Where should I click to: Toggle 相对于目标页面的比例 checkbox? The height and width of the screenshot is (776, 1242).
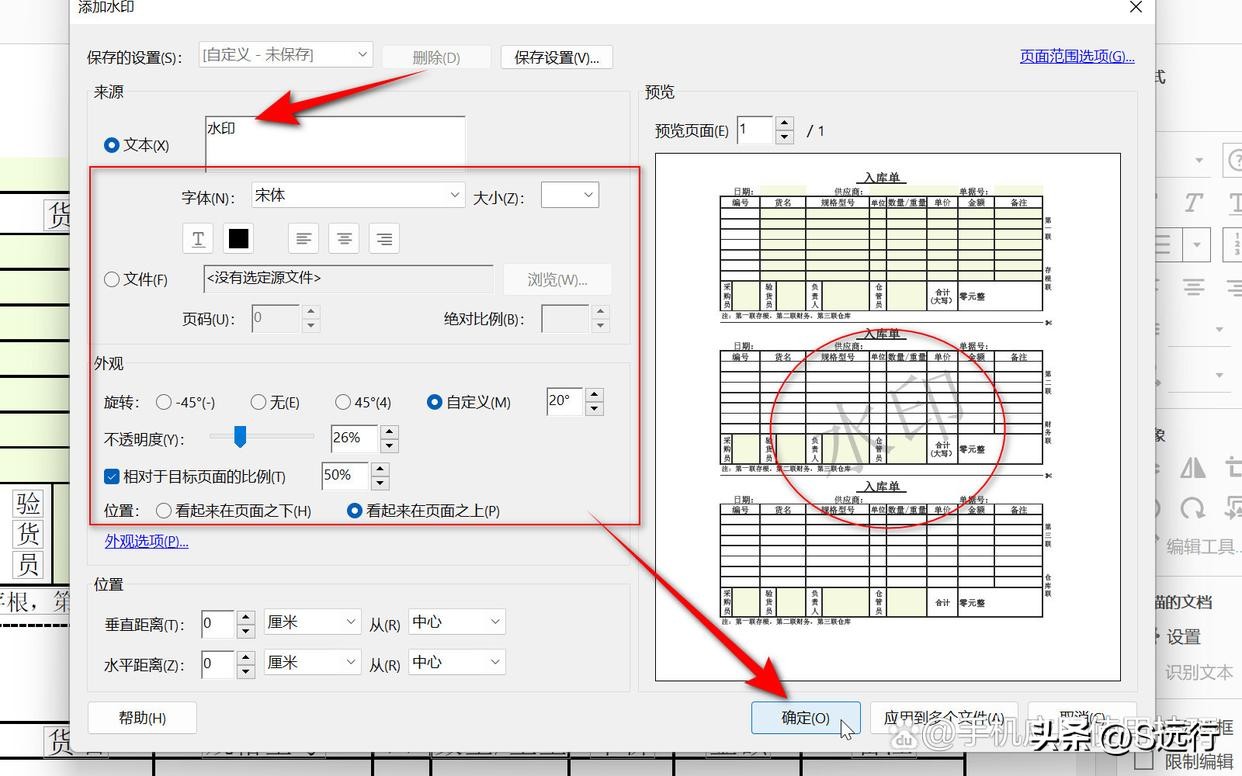point(112,476)
